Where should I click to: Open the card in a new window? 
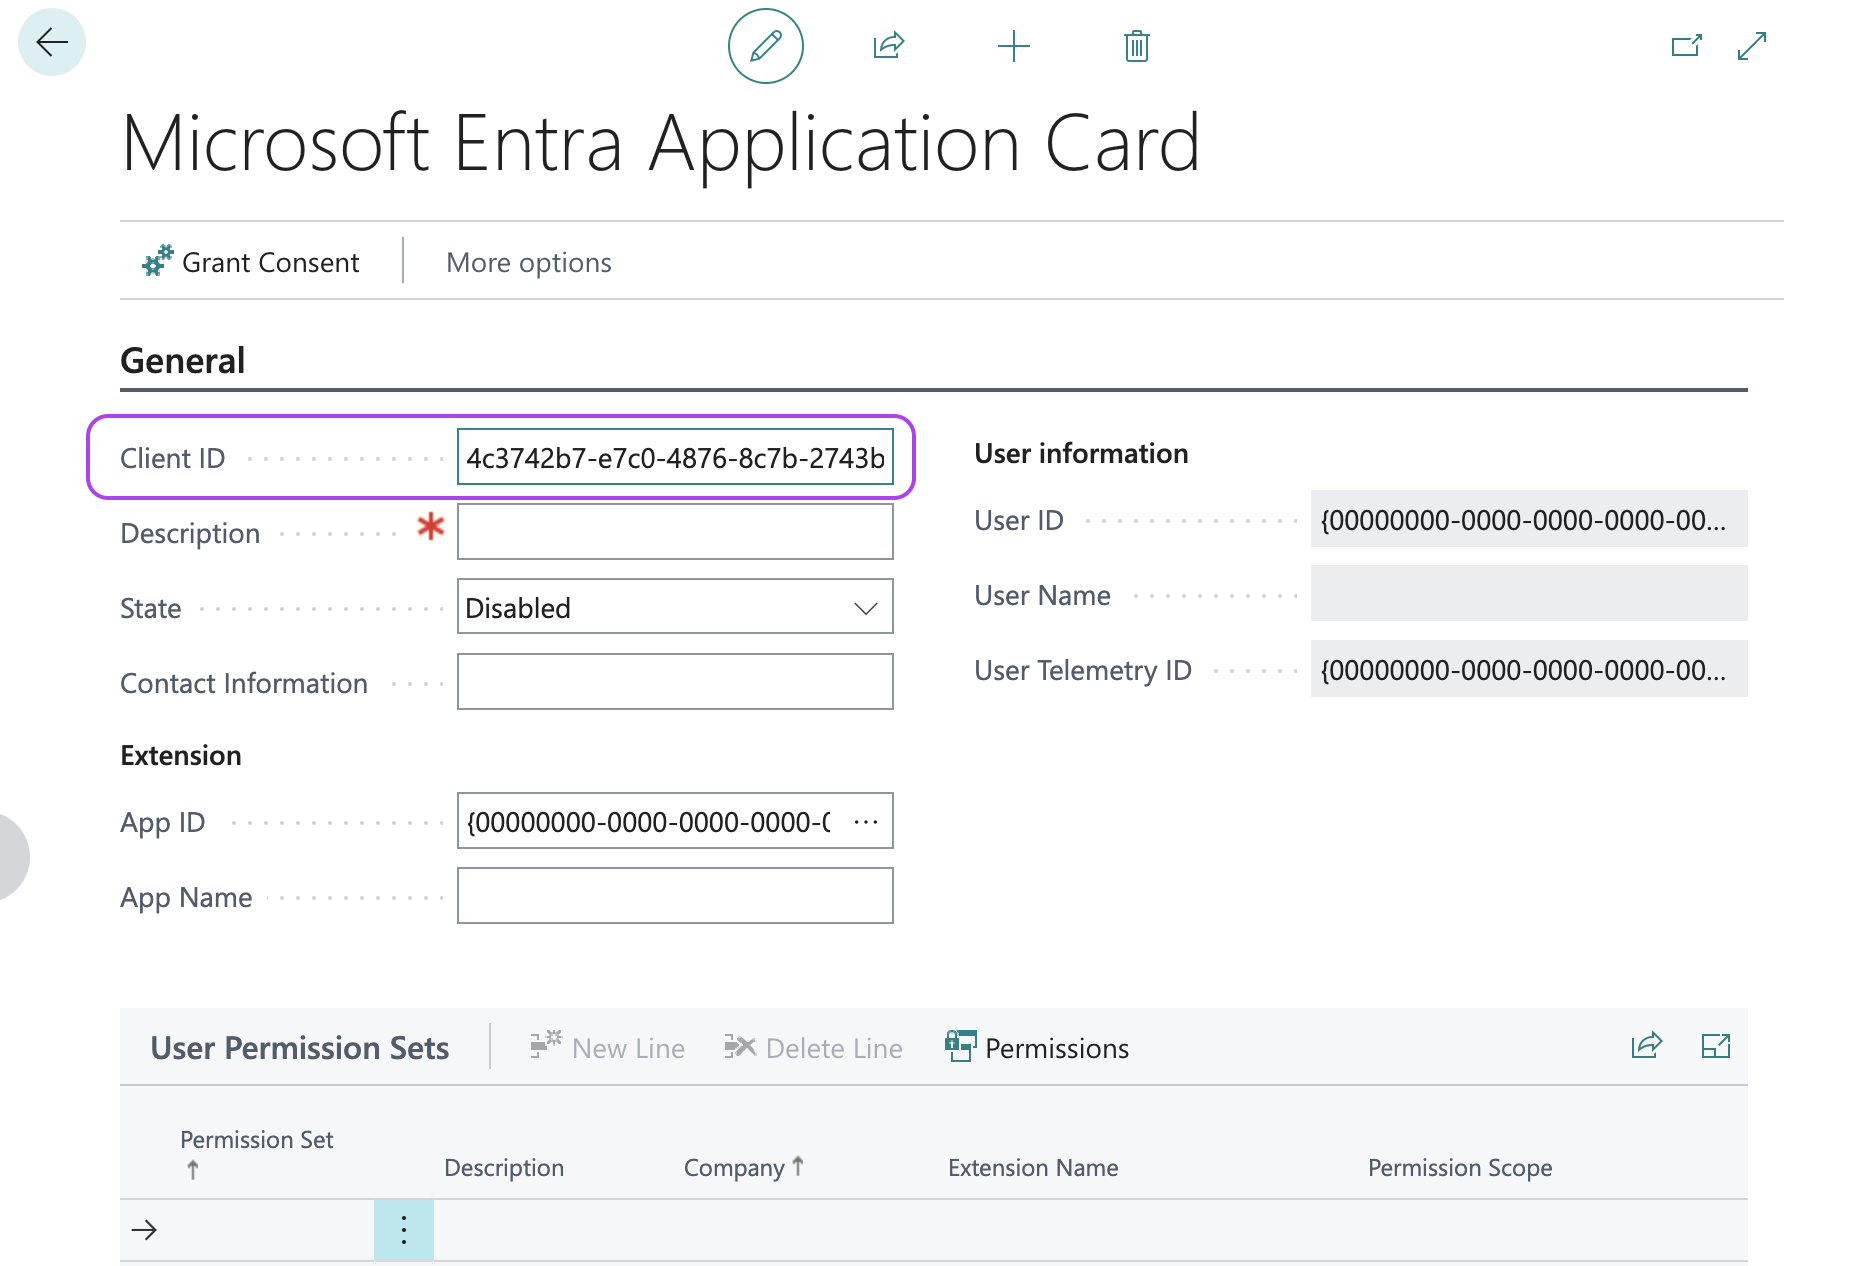pyautogui.click(x=1687, y=46)
